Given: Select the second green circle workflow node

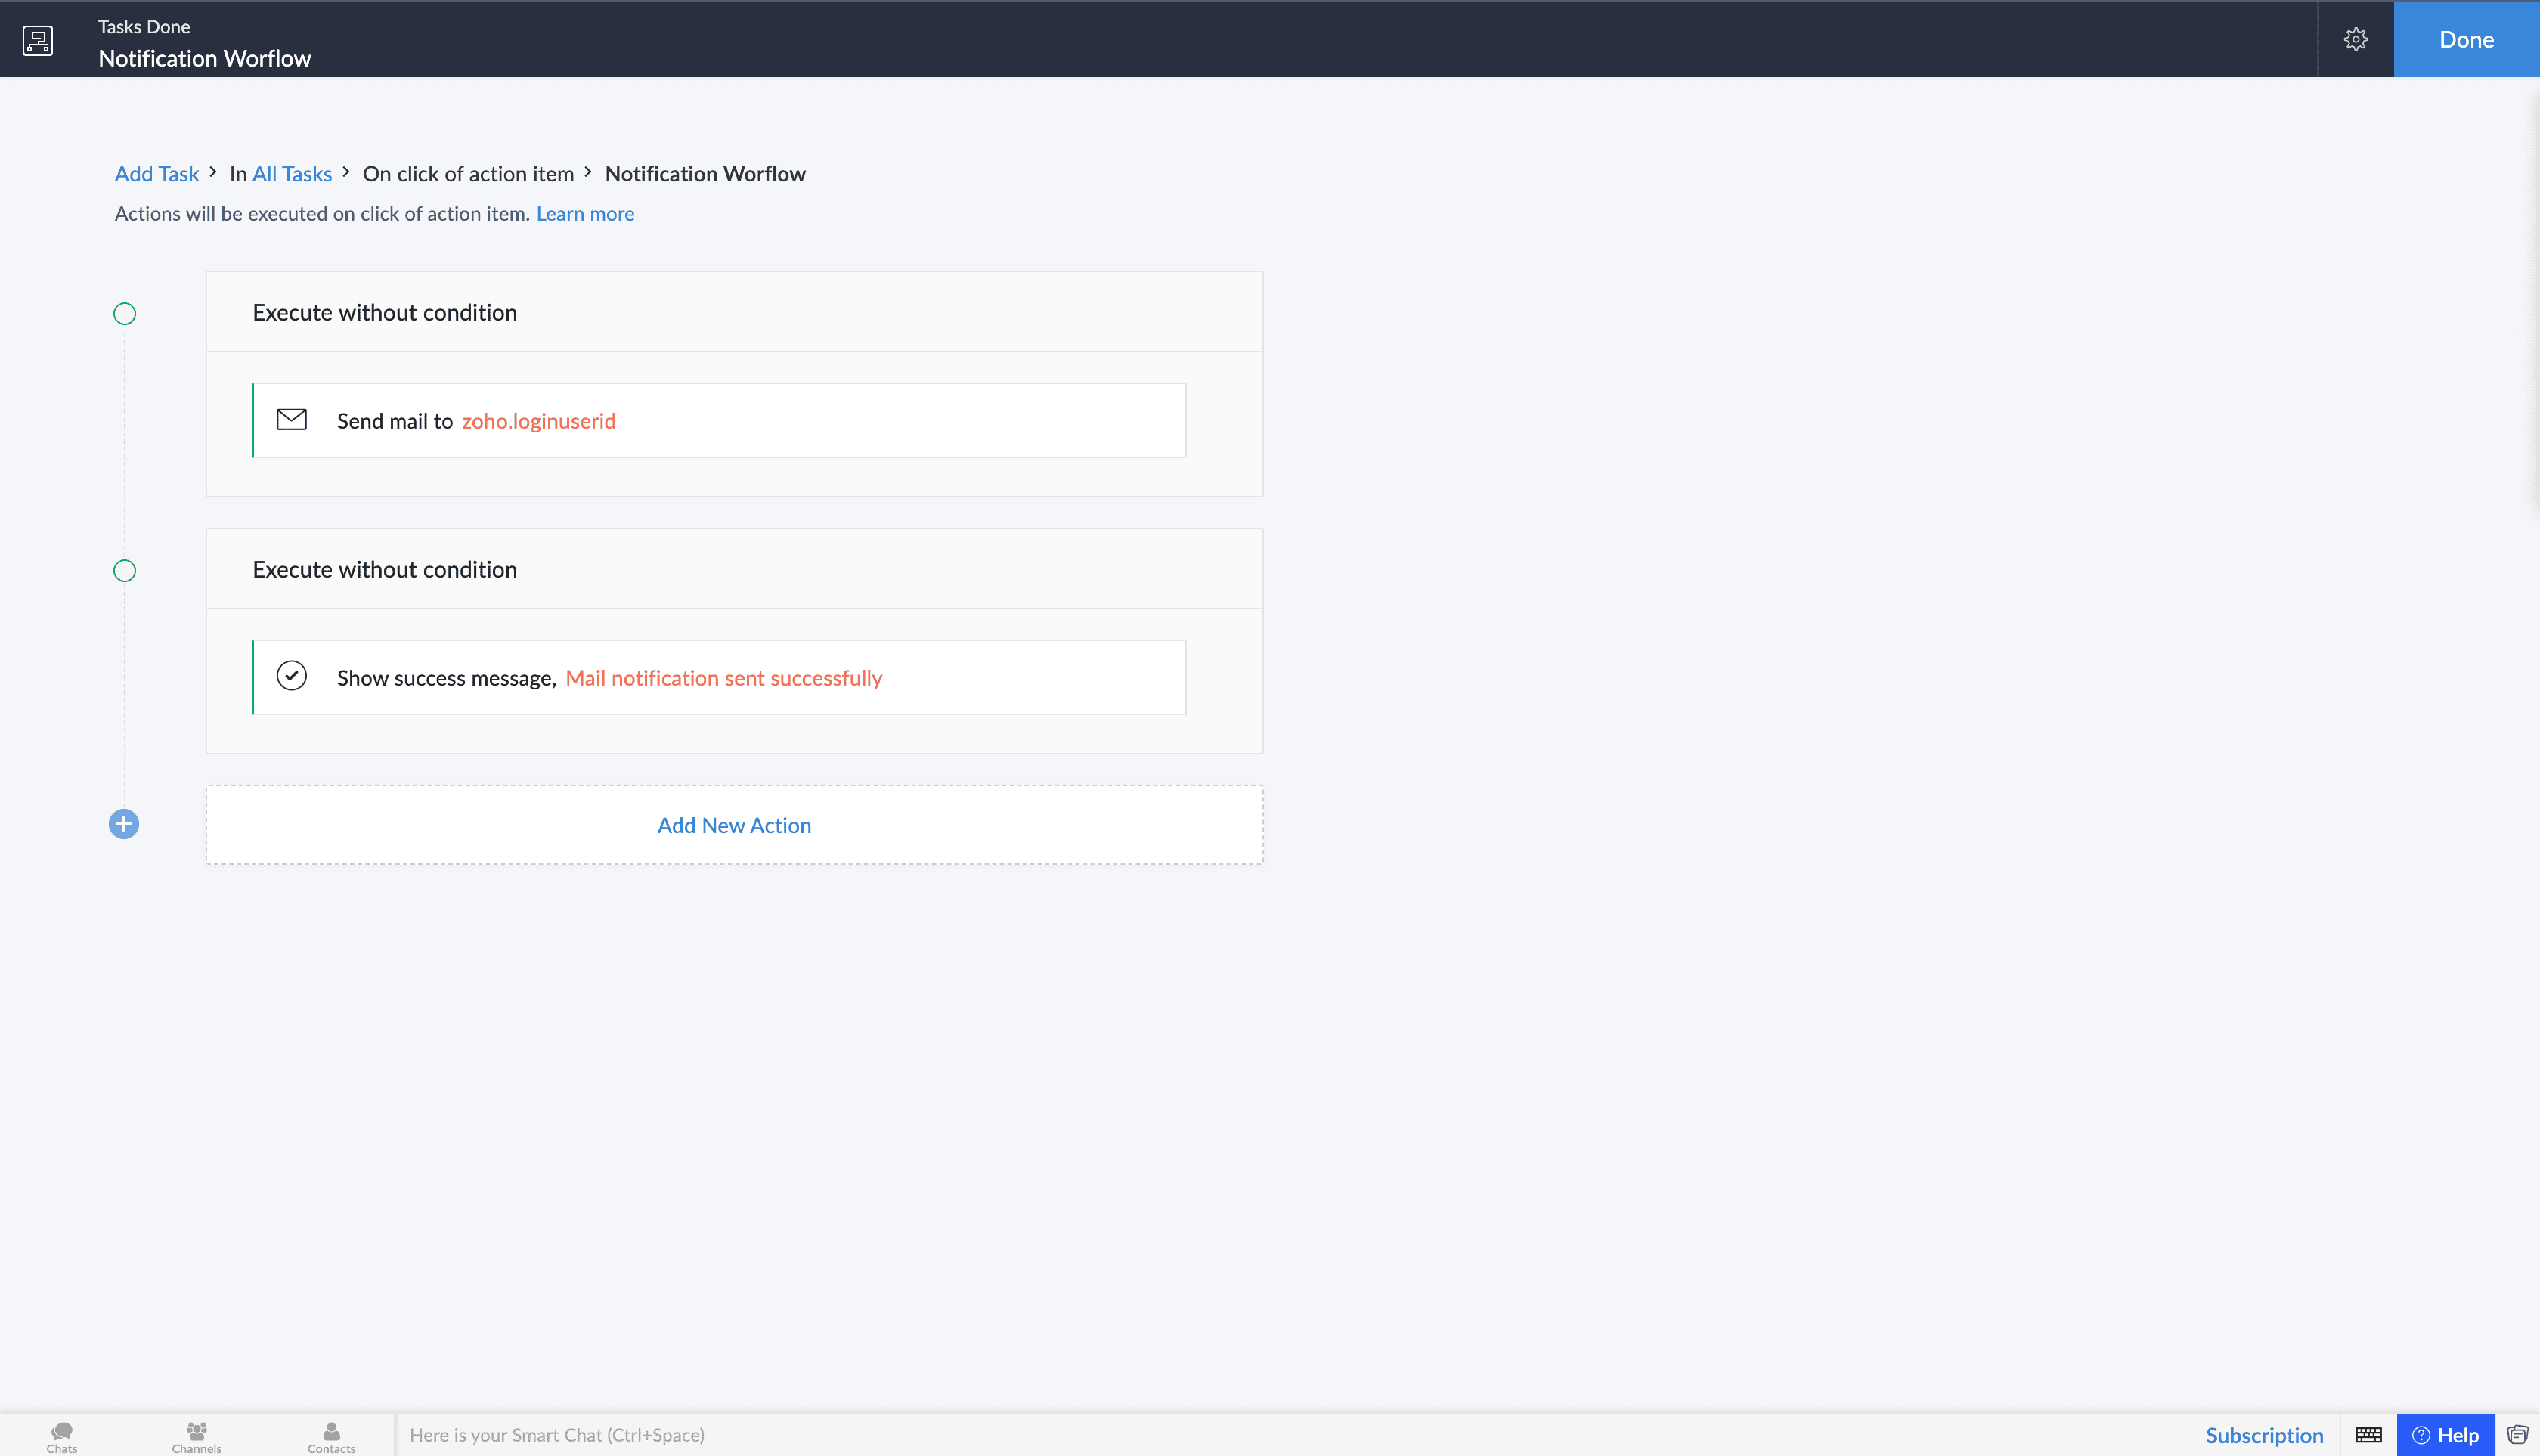Looking at the screenshot, I should tap(124, 571).
